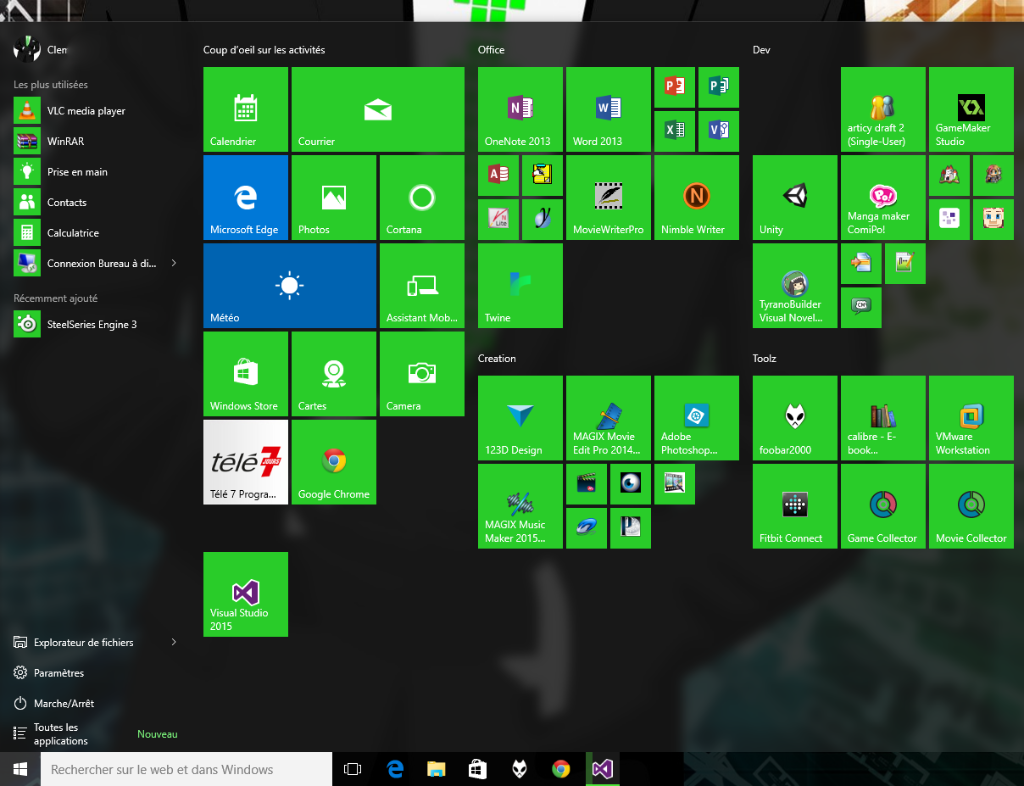Open the calibre E-book tile
This screenshot has width=1024, height=786.
pyautogui.click(x=883, y=418)
